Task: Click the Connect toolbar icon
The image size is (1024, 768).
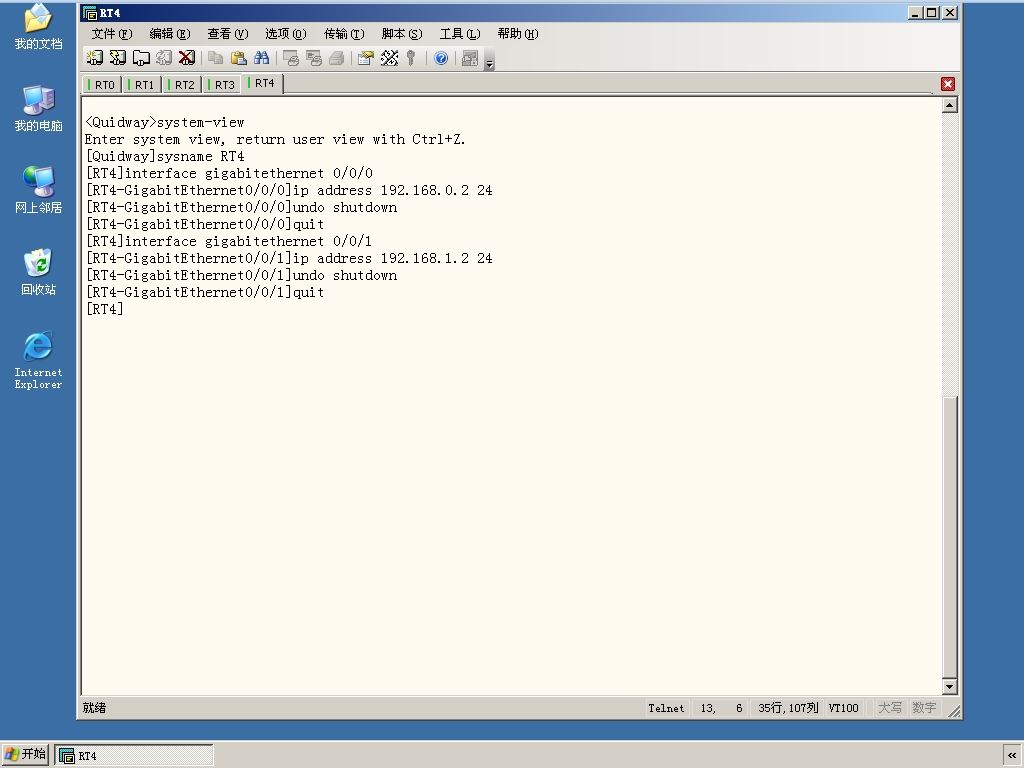Action: coord(95,58)
